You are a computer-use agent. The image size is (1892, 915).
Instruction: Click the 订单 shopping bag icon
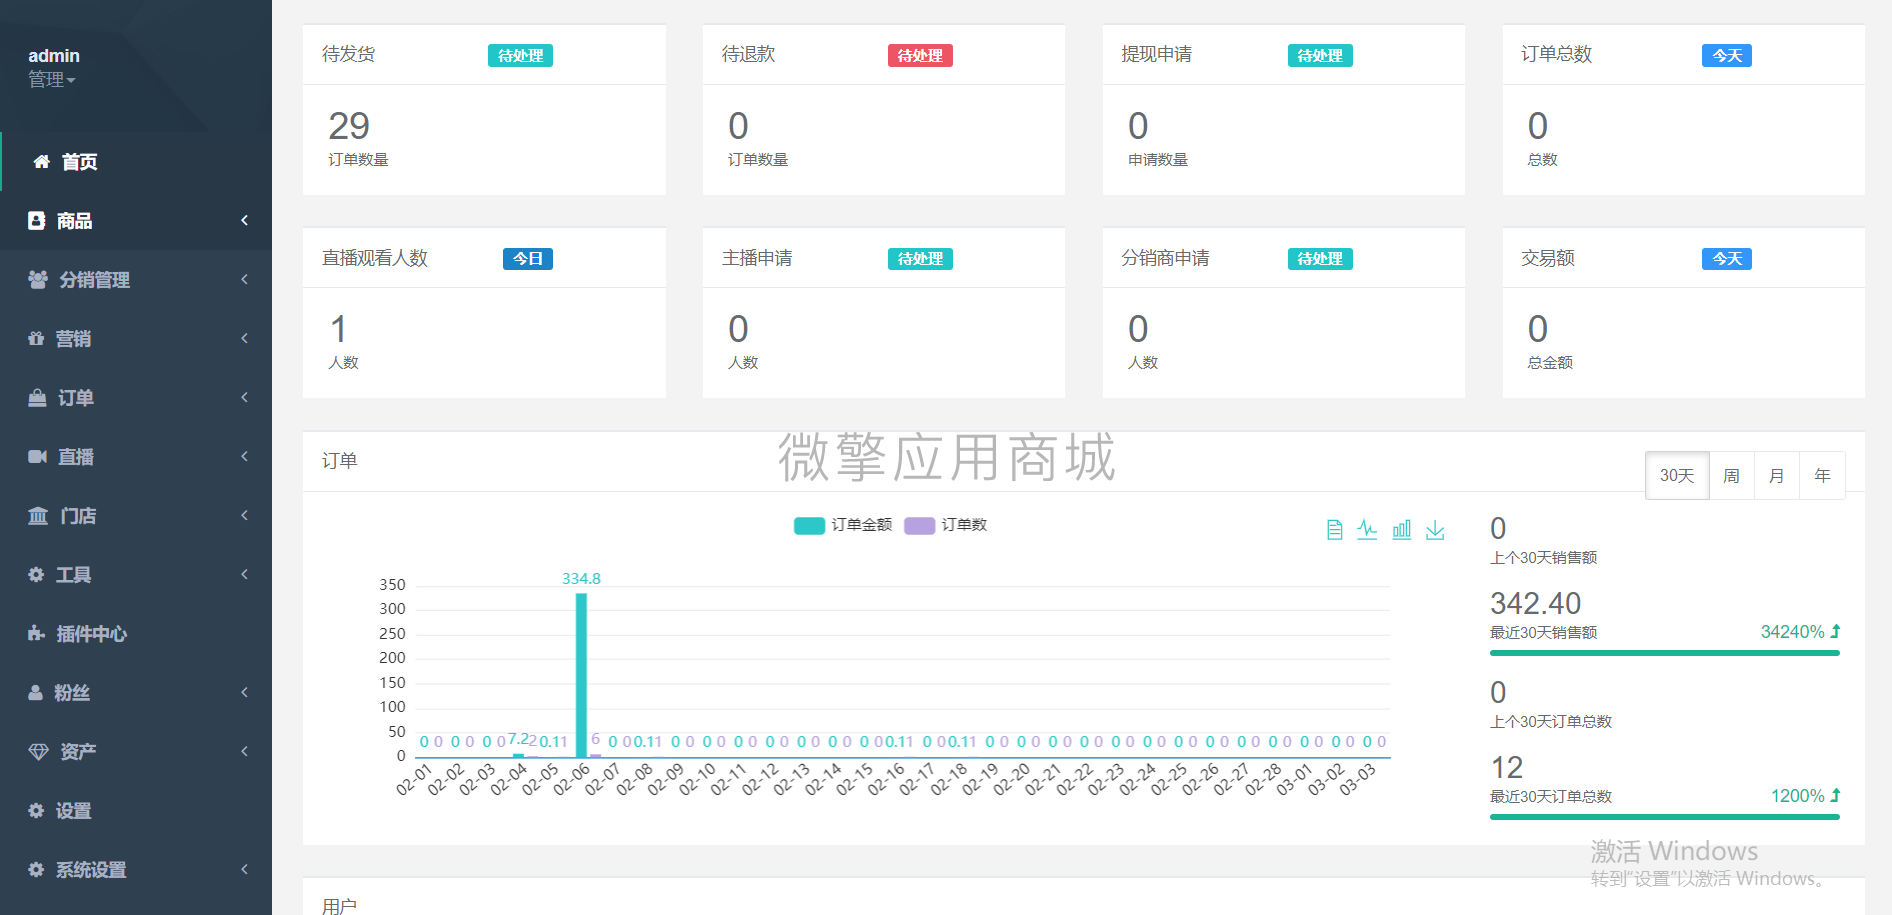(37, 398)
